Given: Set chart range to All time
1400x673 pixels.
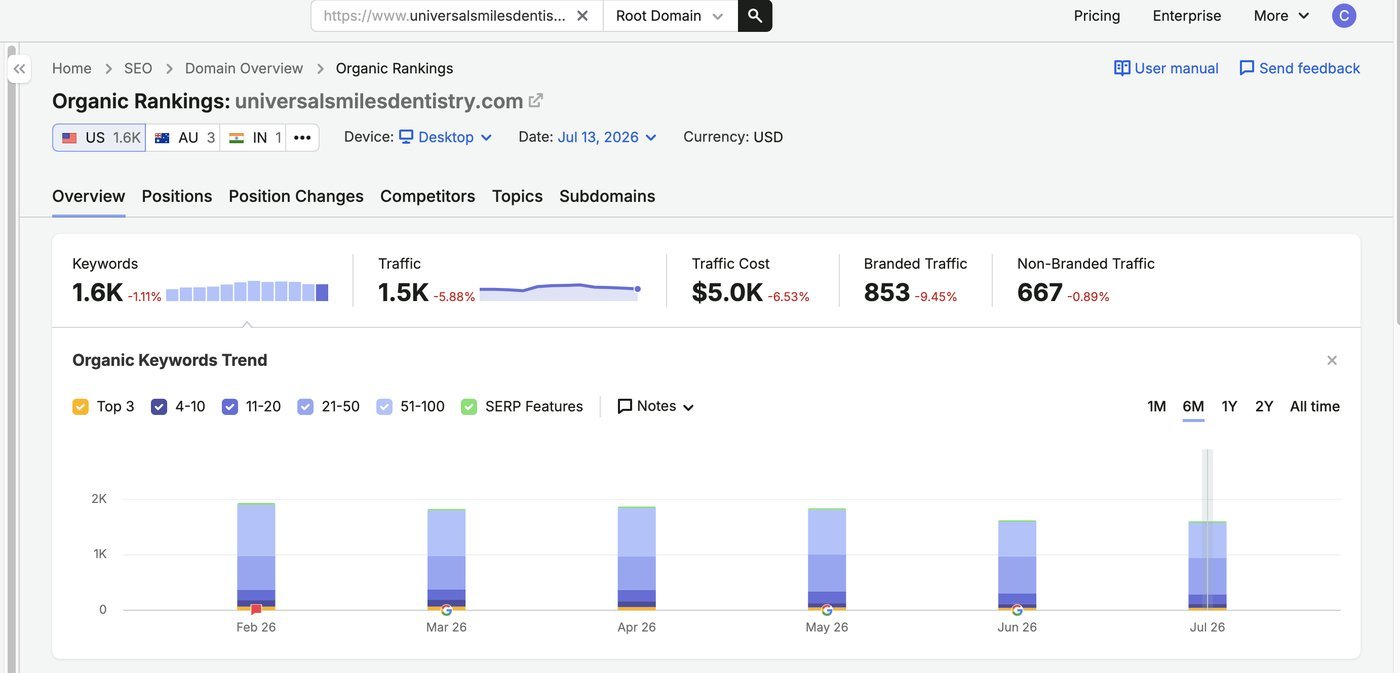Looking at the screenshot, I should pyautogui.click(x=1315, y=406).
